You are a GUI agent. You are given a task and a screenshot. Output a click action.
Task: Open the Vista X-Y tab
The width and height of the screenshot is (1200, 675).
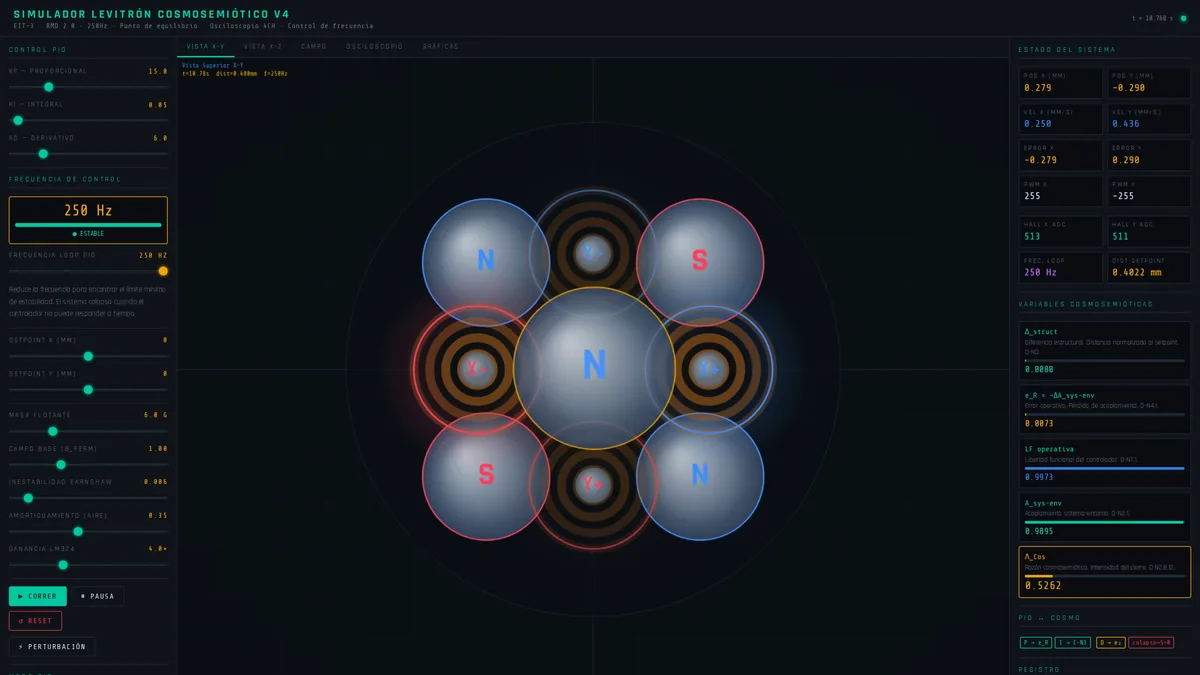[x=205, y=46]
